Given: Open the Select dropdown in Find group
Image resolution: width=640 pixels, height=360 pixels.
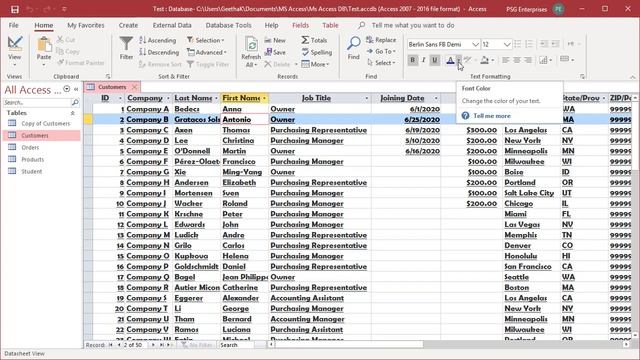Looking at the screenshot, I should (381, 62).
